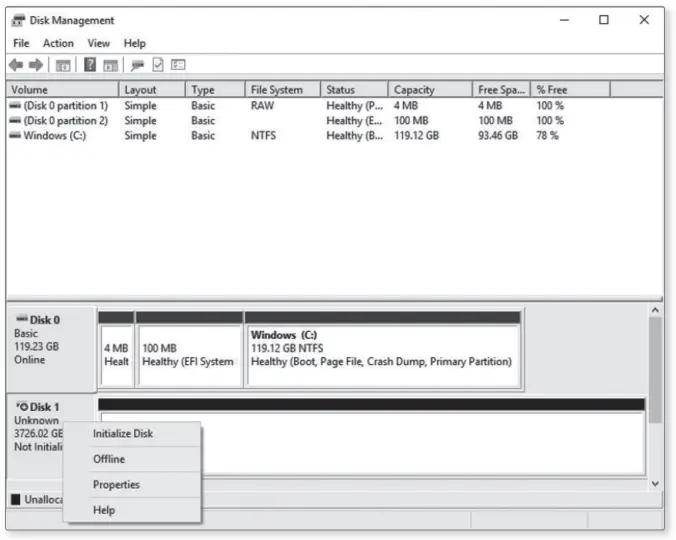Viewport: 676px width, 540px height.
Task: Sort by the Free Space column header
Action: (x=501, y=90)
